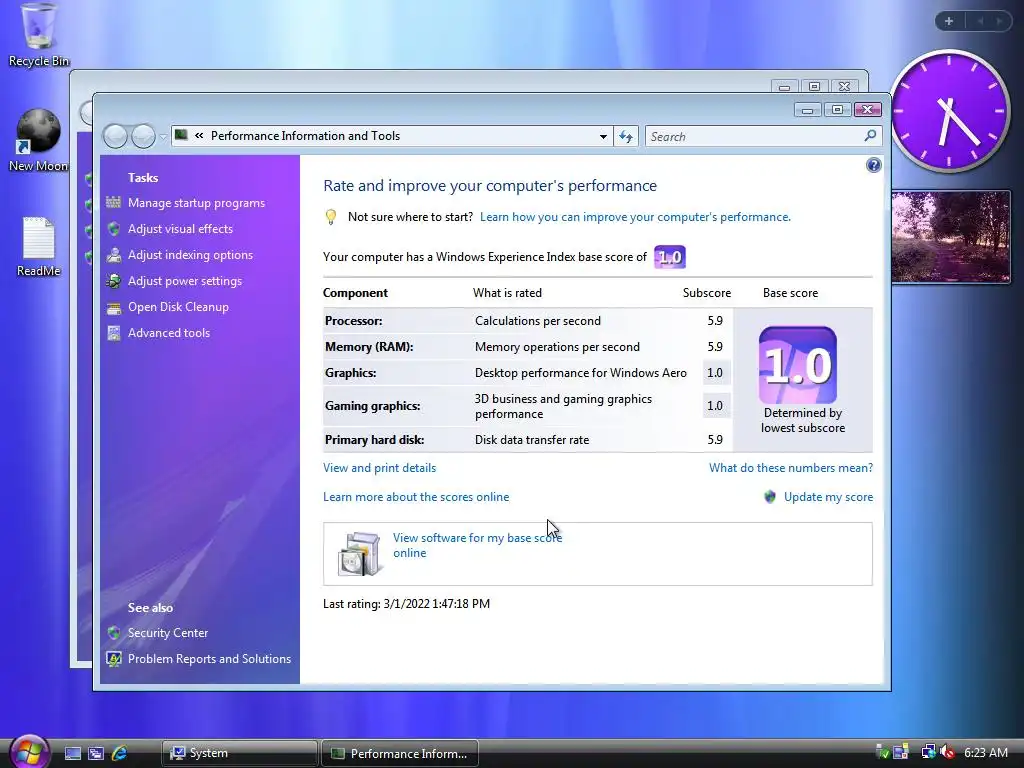Click the sidebar clock gadget
The image size is (1024, 768).
pos(950,111)
